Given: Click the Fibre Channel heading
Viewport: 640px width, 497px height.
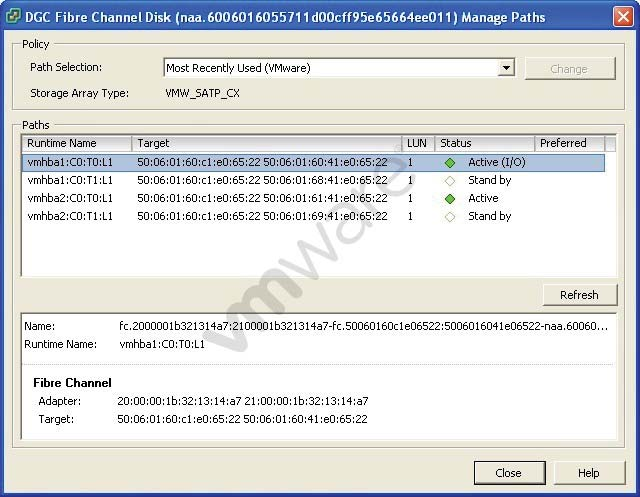Looking at the screenshot, I should 72,383.
